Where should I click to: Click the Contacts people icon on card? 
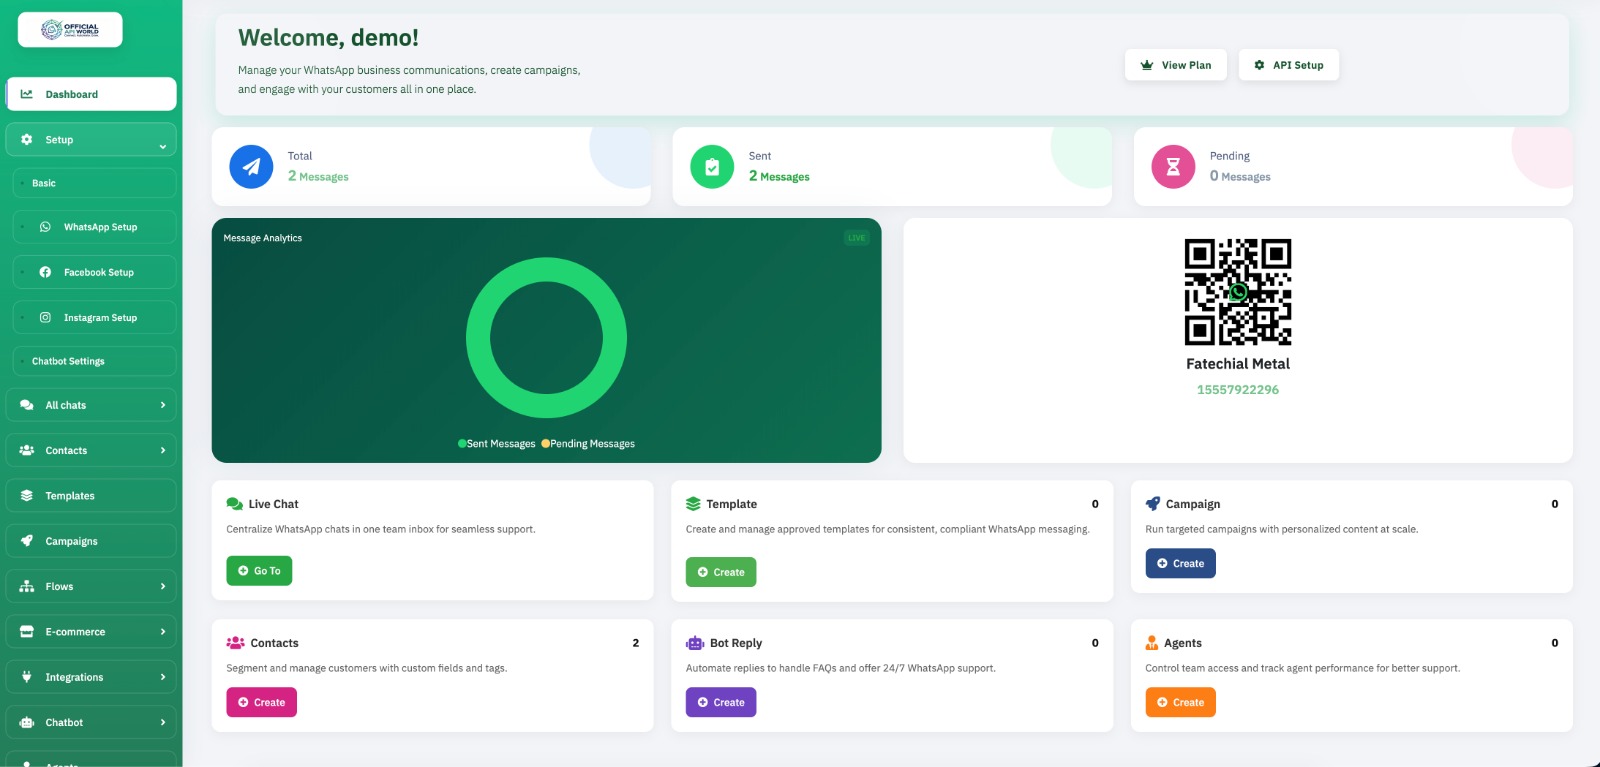(x=235, y=643)
